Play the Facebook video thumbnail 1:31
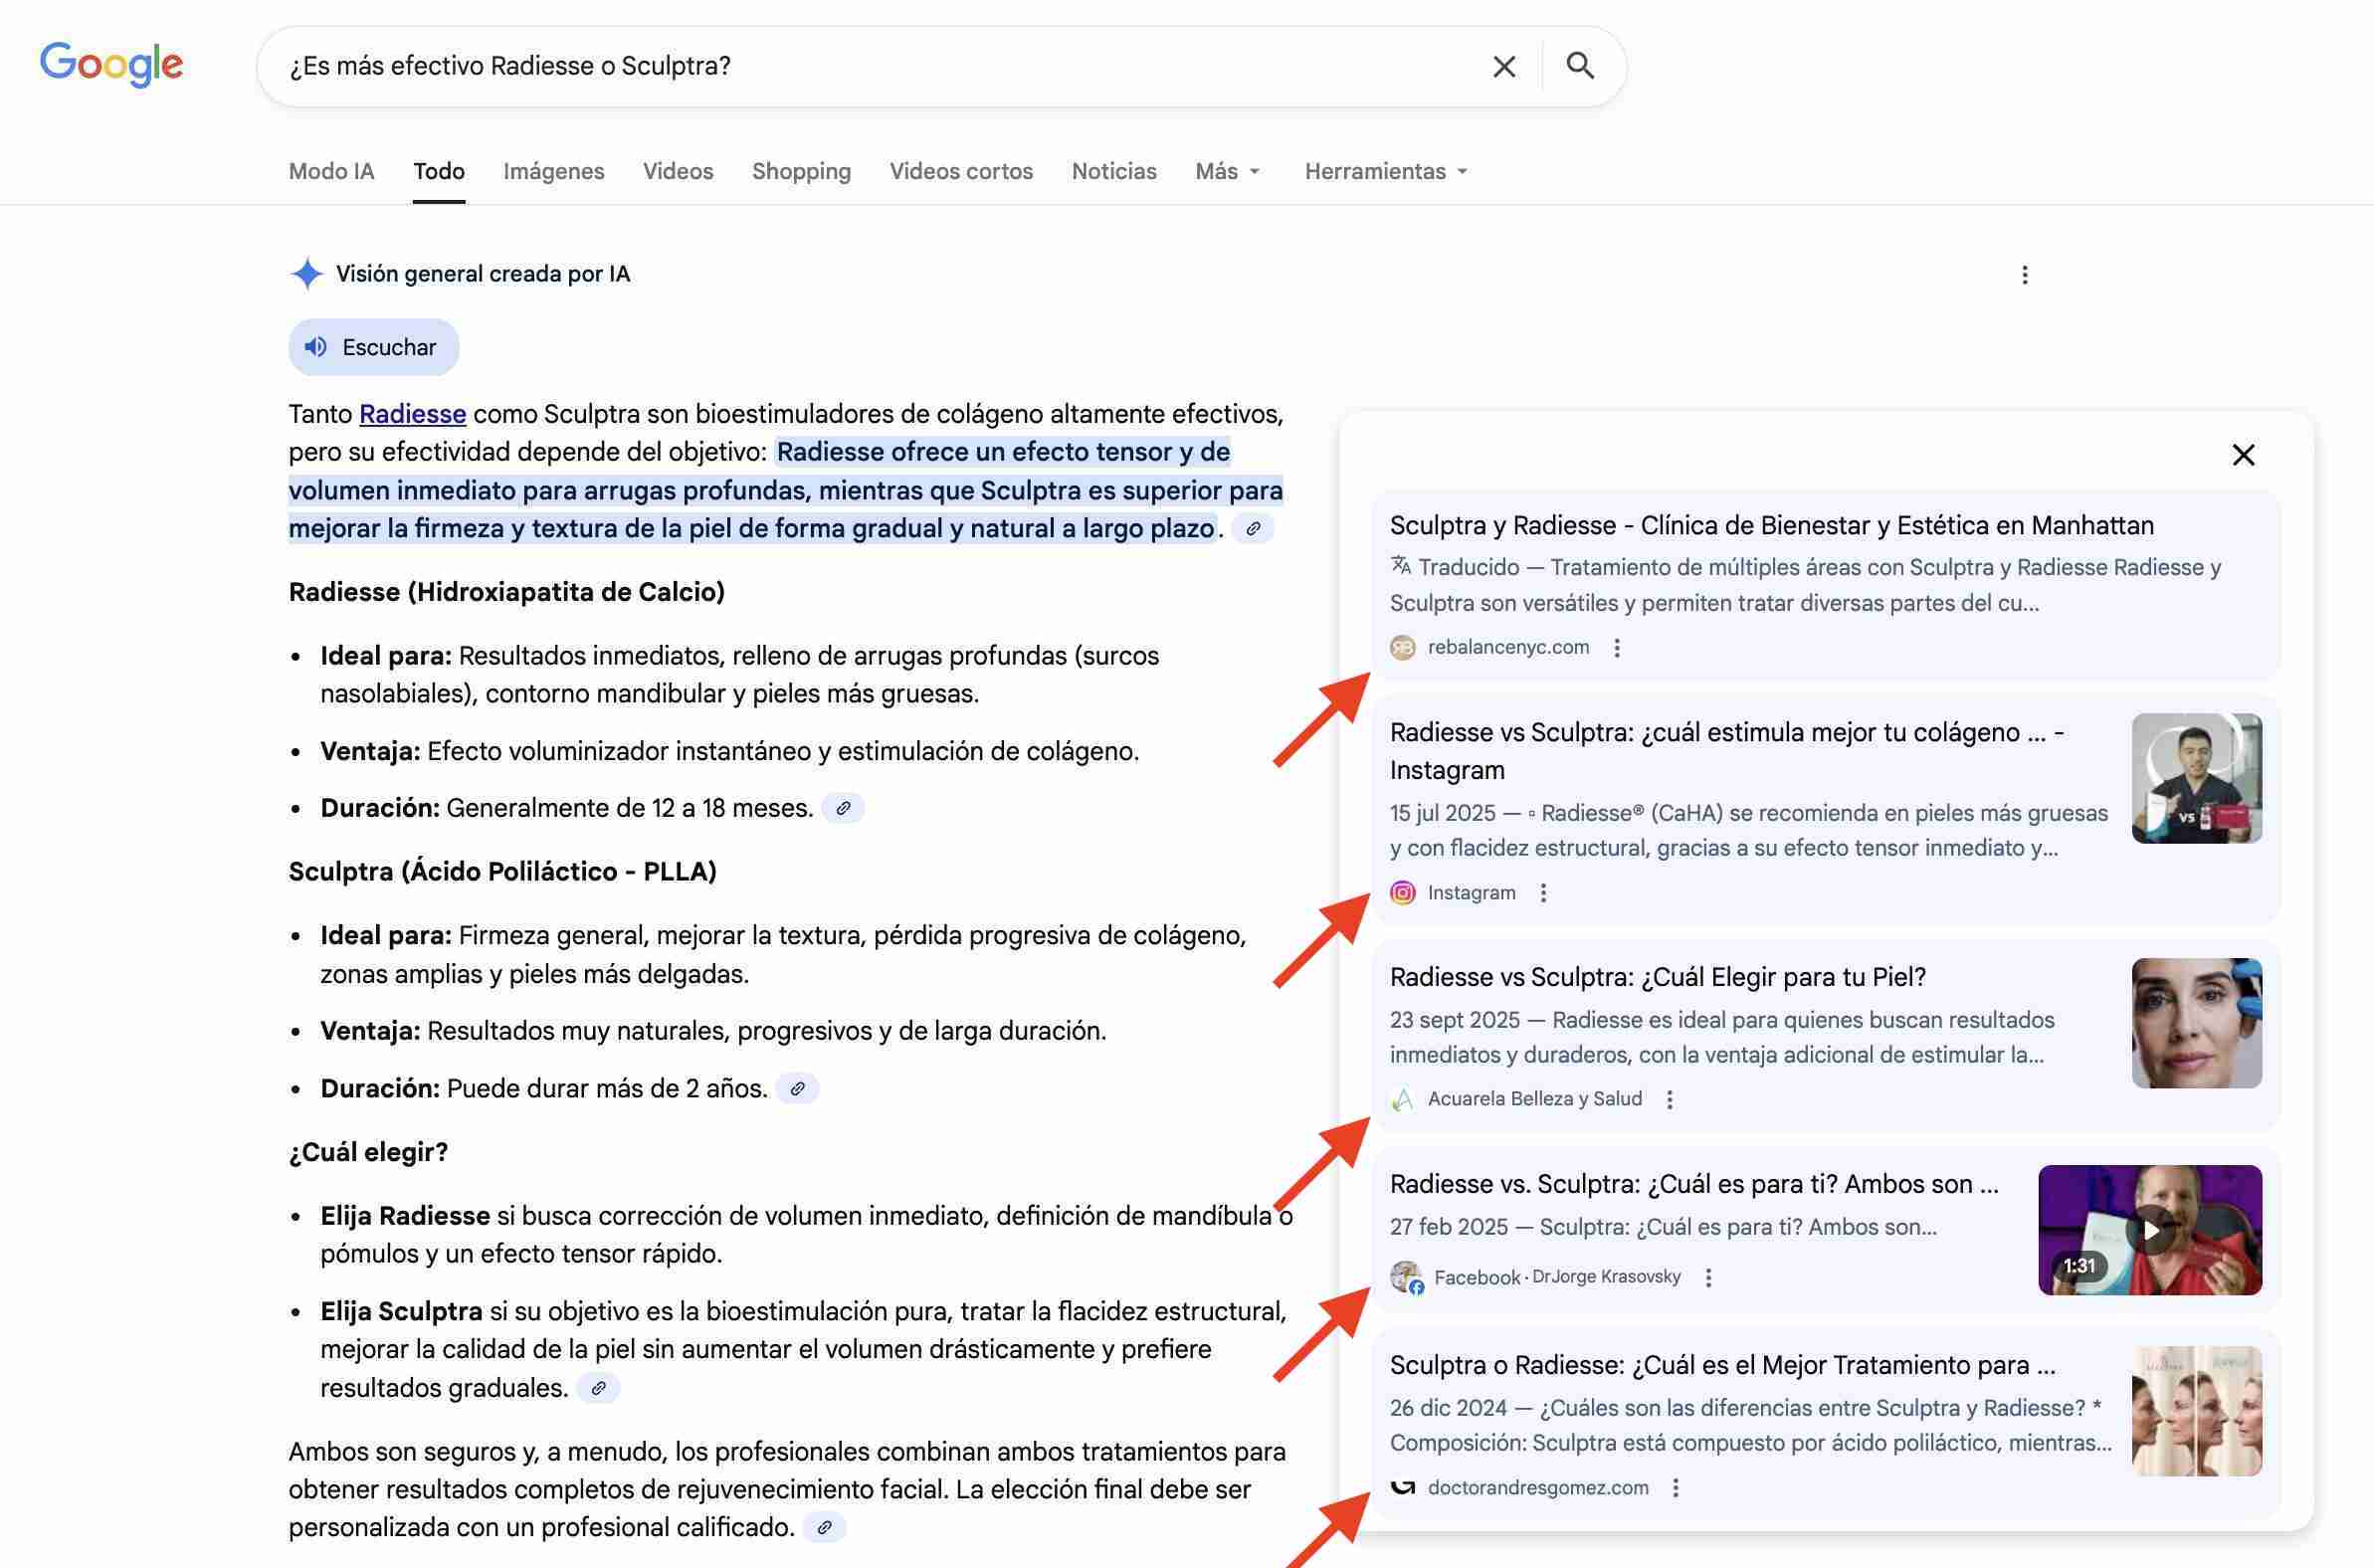The height and width of the screenshot is (1568, 2374). click(2149, 1230)
